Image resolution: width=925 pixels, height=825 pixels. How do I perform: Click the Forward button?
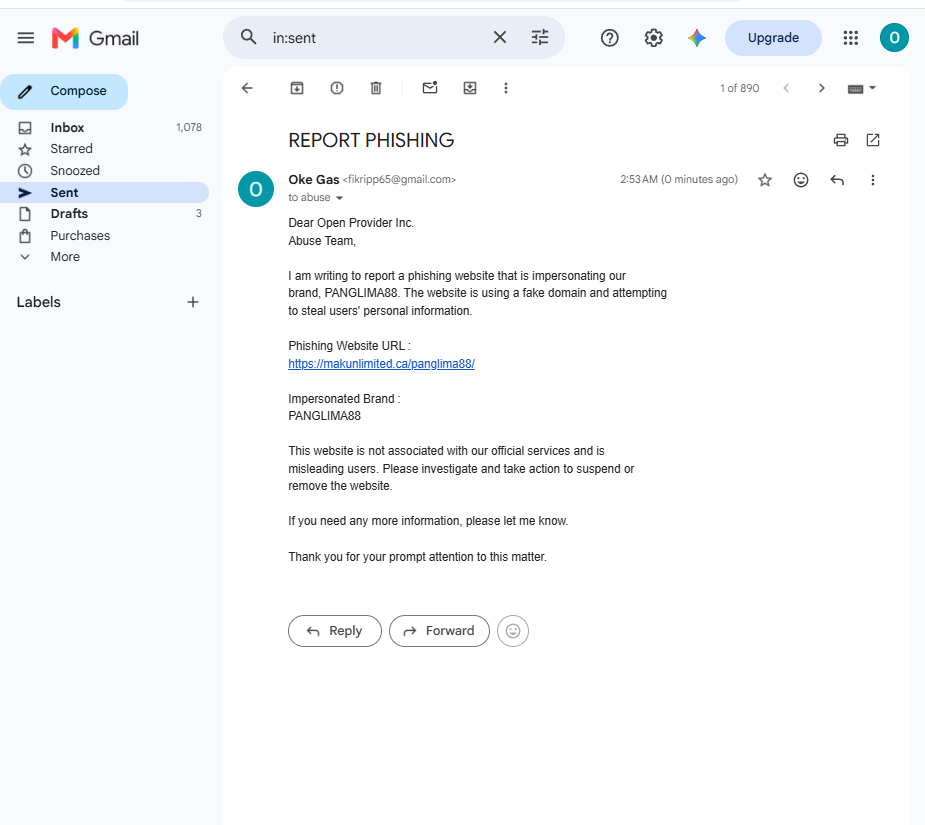[439, 631]
